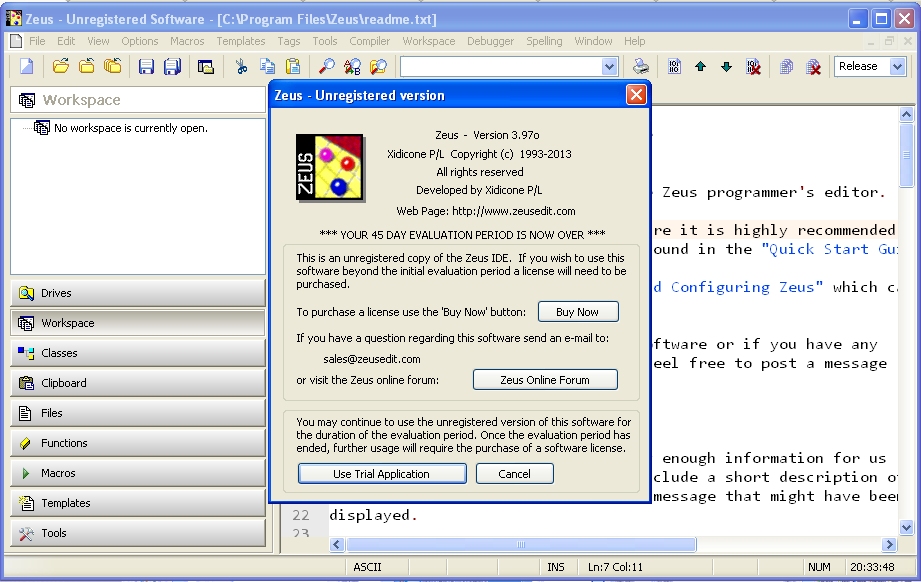Click the Find in Files icon
Image resolution: width=921 pixels, height=582 pixels.
pyautogui.click(x=378, y=66)
